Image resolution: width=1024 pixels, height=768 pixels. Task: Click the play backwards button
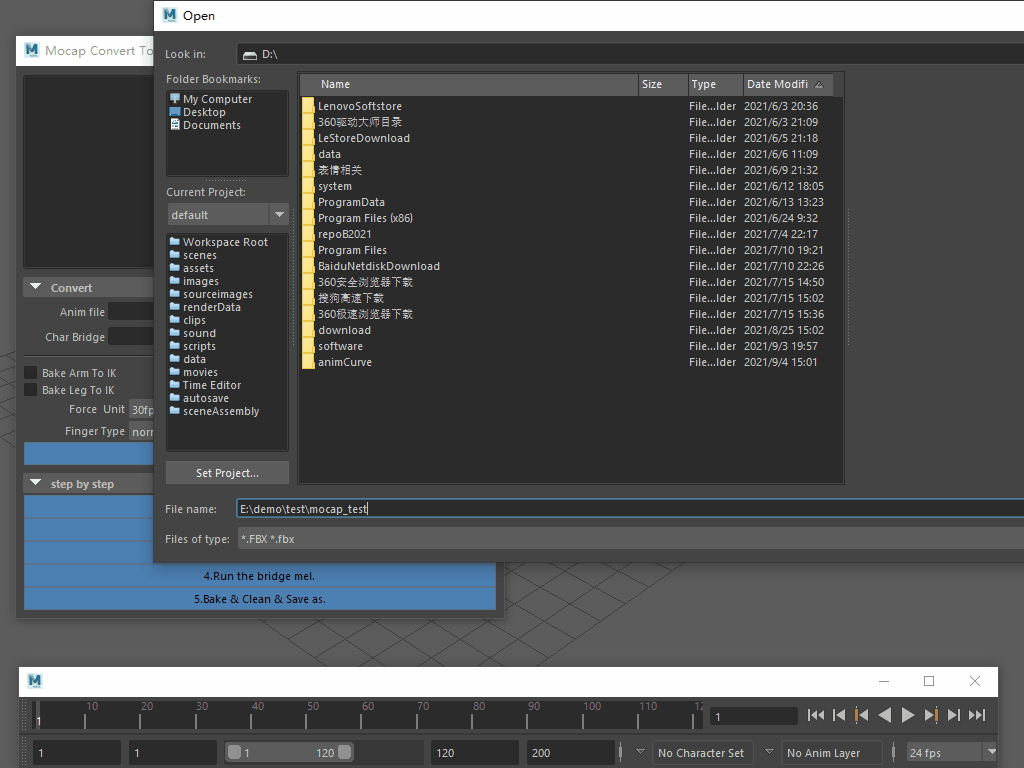pyautogui.click(x=884, y=715)
